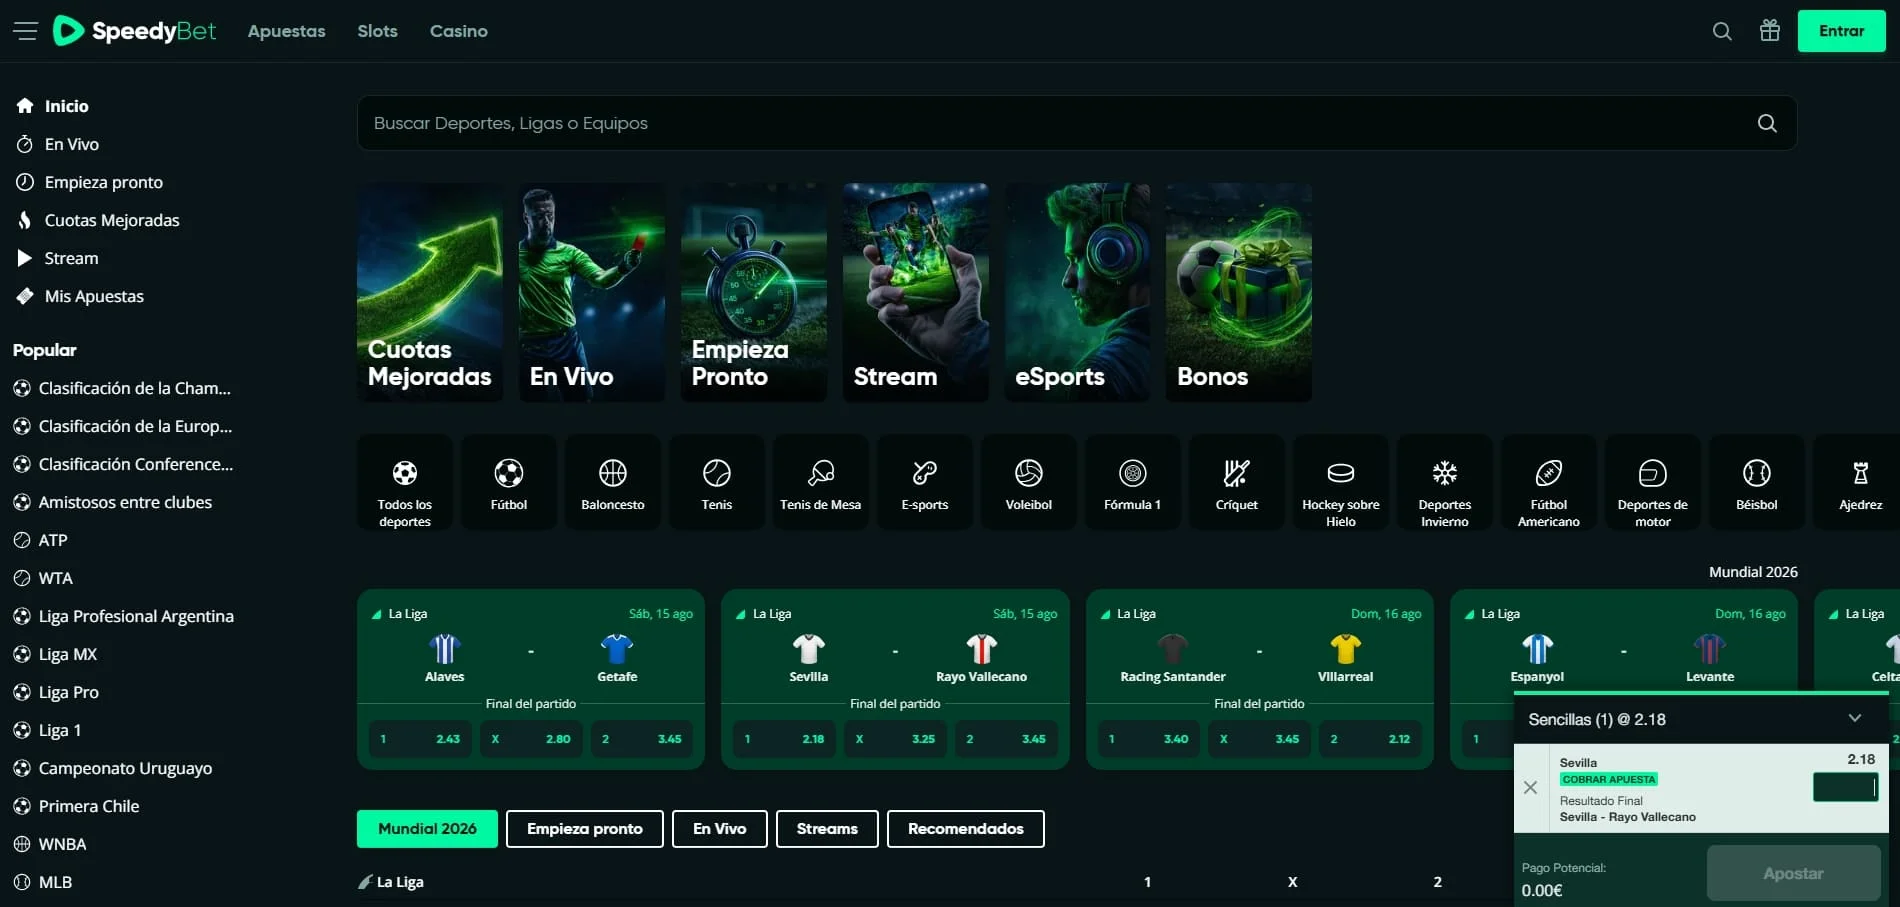Open Mis Apuestas in sidebar
The width and height of the screenshot is (1900, 907).
(x=80, y=296)
